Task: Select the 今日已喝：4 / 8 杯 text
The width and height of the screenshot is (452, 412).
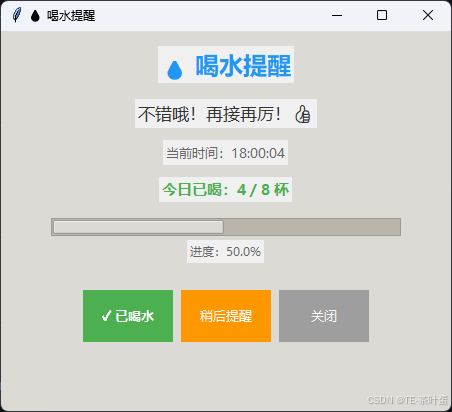Action: point(225,190)
